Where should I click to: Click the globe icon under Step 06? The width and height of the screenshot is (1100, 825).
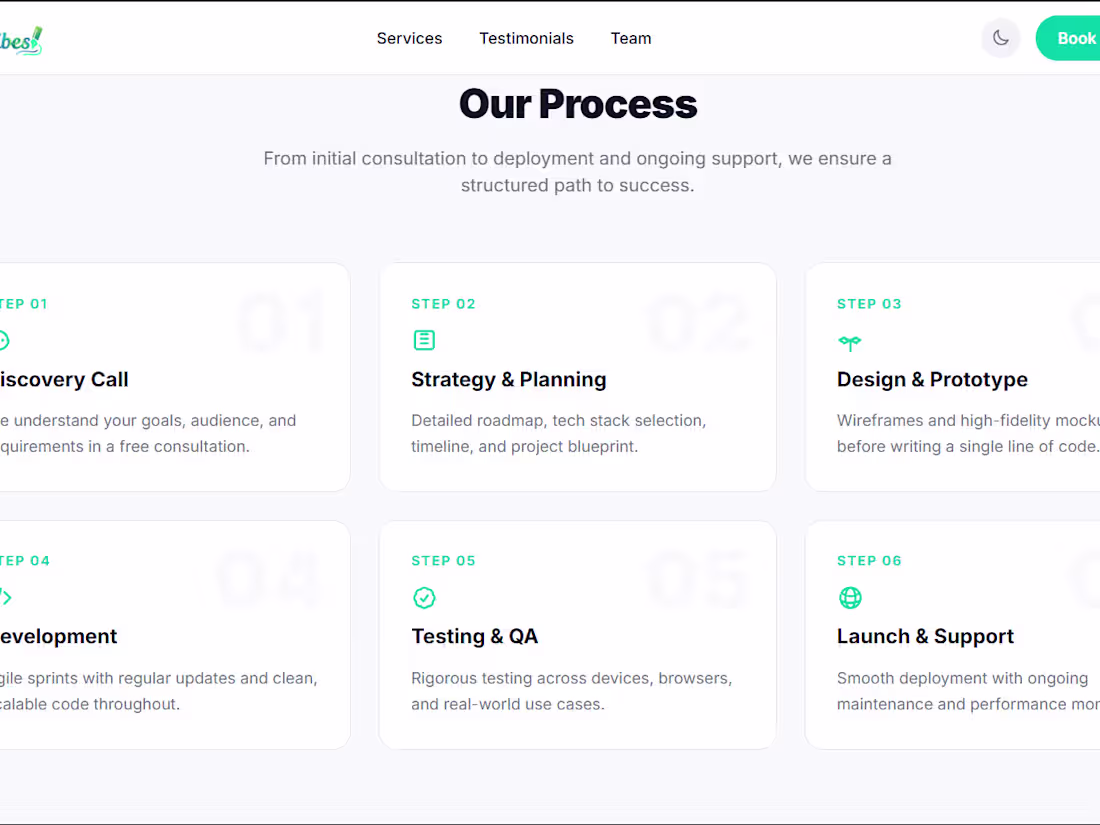(x=850, y=598)
